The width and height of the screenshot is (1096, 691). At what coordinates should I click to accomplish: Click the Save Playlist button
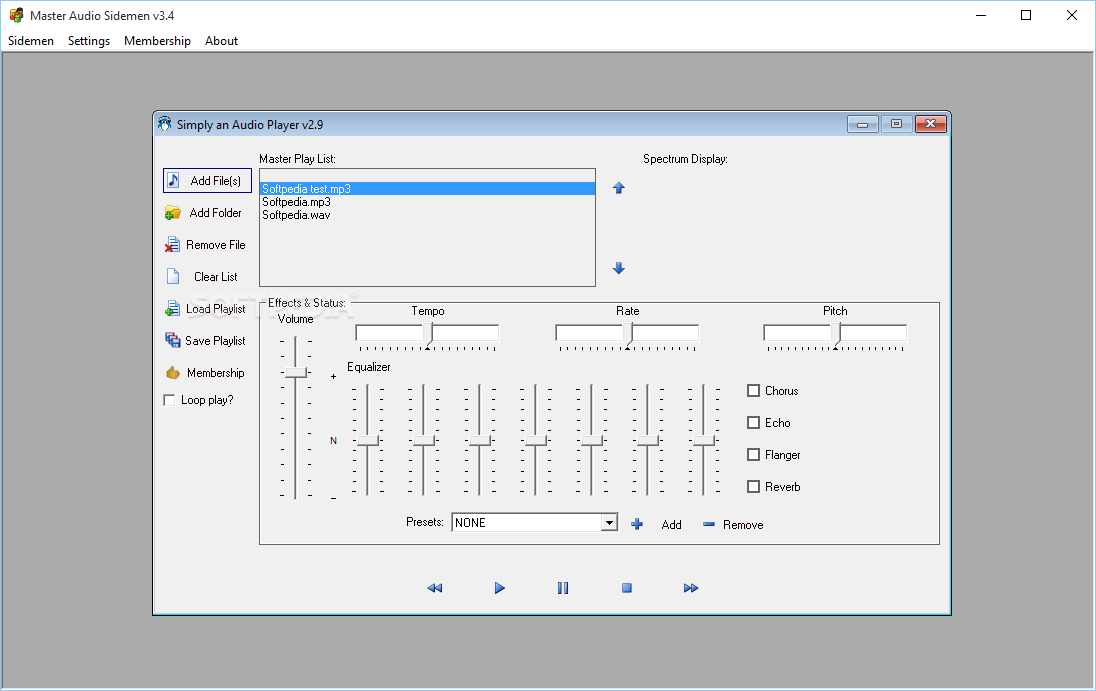pos(207,341)
